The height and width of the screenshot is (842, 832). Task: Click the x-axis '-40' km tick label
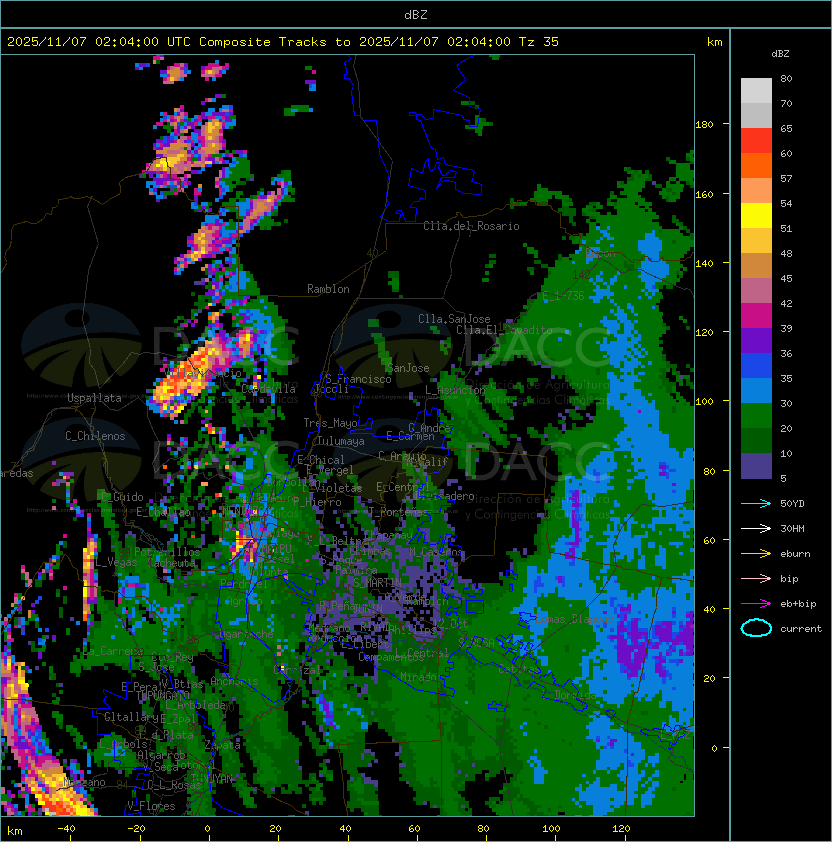66,828
